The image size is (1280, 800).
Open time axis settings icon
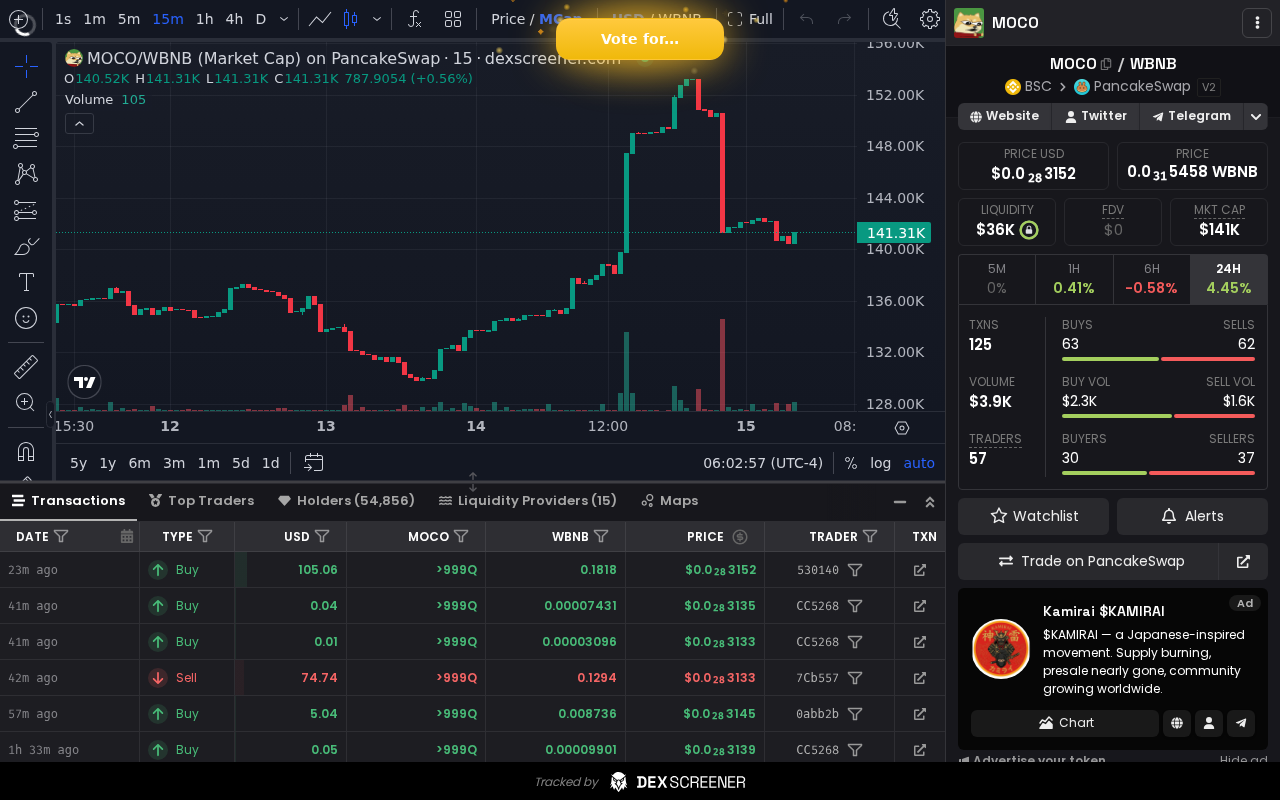coord(902,427)
